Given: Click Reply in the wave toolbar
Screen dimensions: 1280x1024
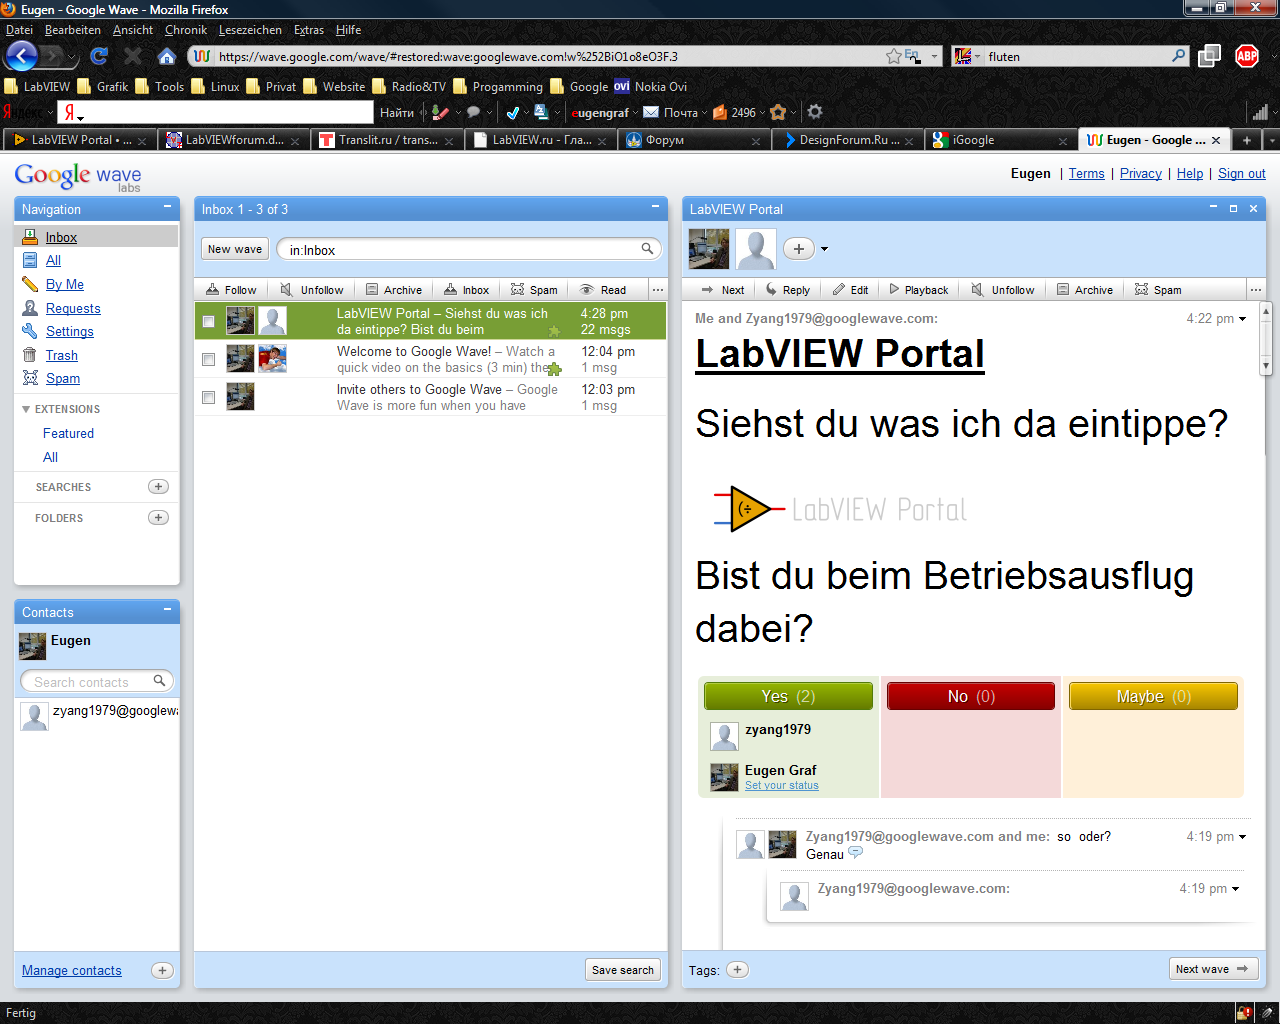Looking at the screenshot, I should (788, 289).
